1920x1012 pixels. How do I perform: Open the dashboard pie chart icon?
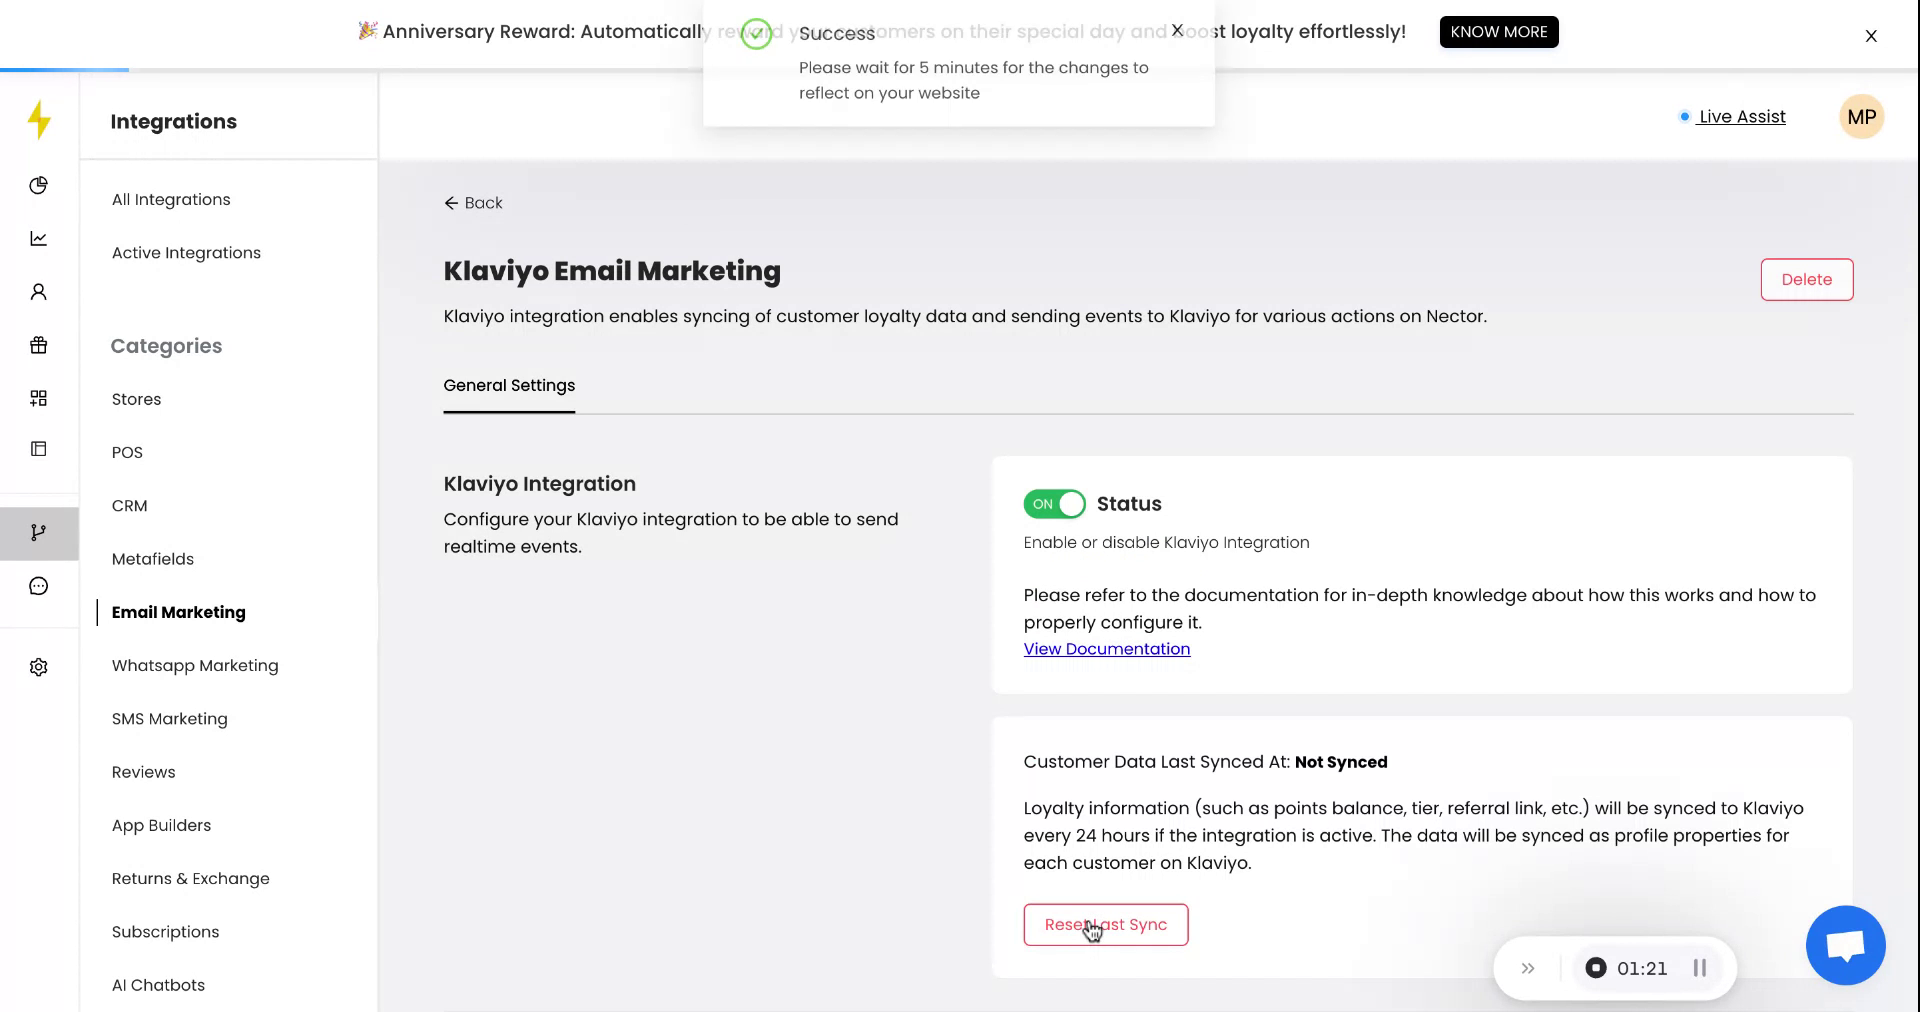coord(38,185)
